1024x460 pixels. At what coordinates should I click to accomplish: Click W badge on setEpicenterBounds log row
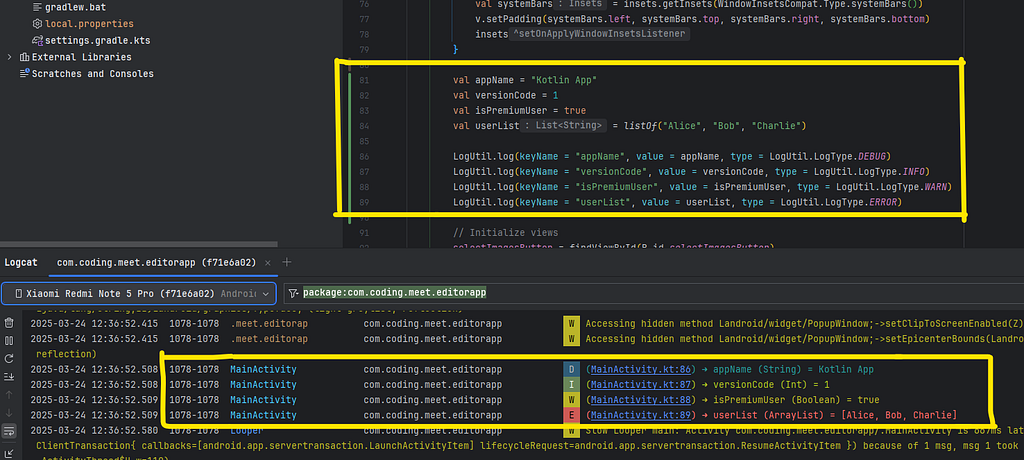571,339
